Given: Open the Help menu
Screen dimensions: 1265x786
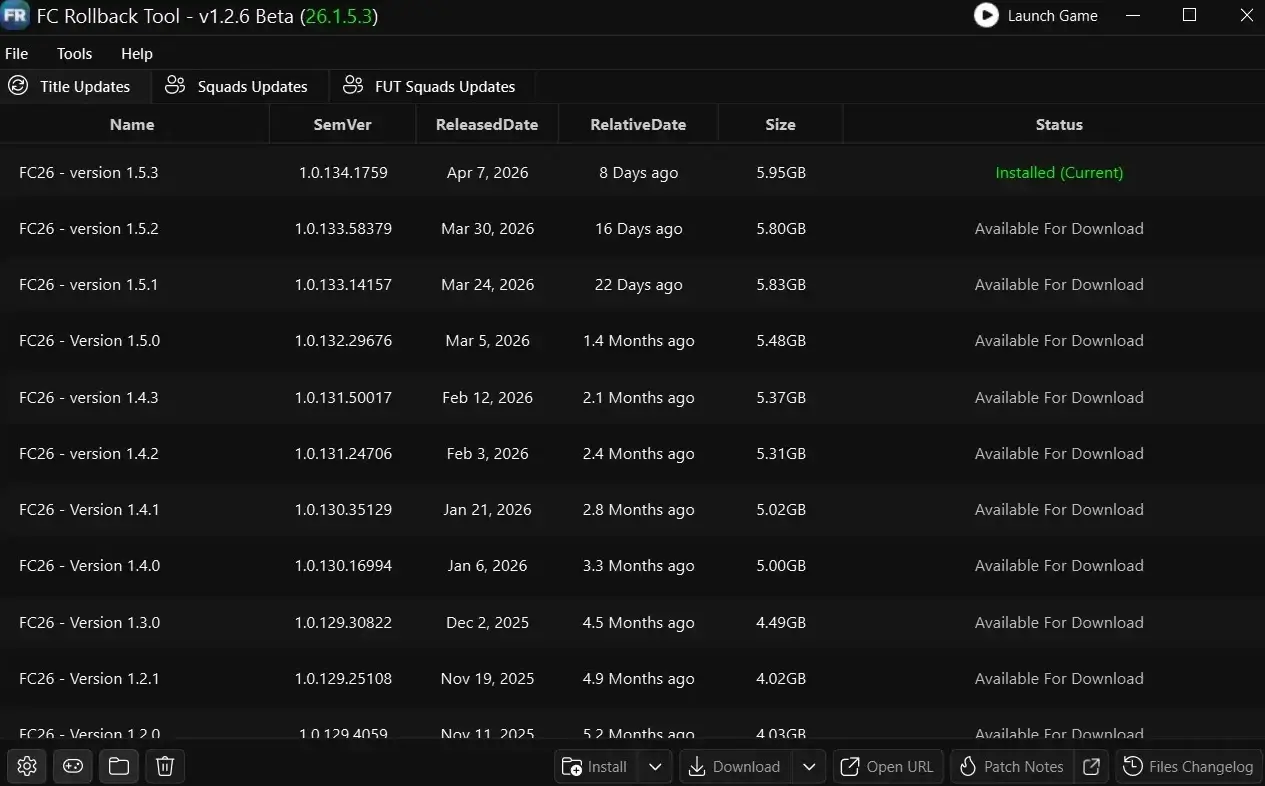Looking at the screenshot, I should (x=136, y=53).
